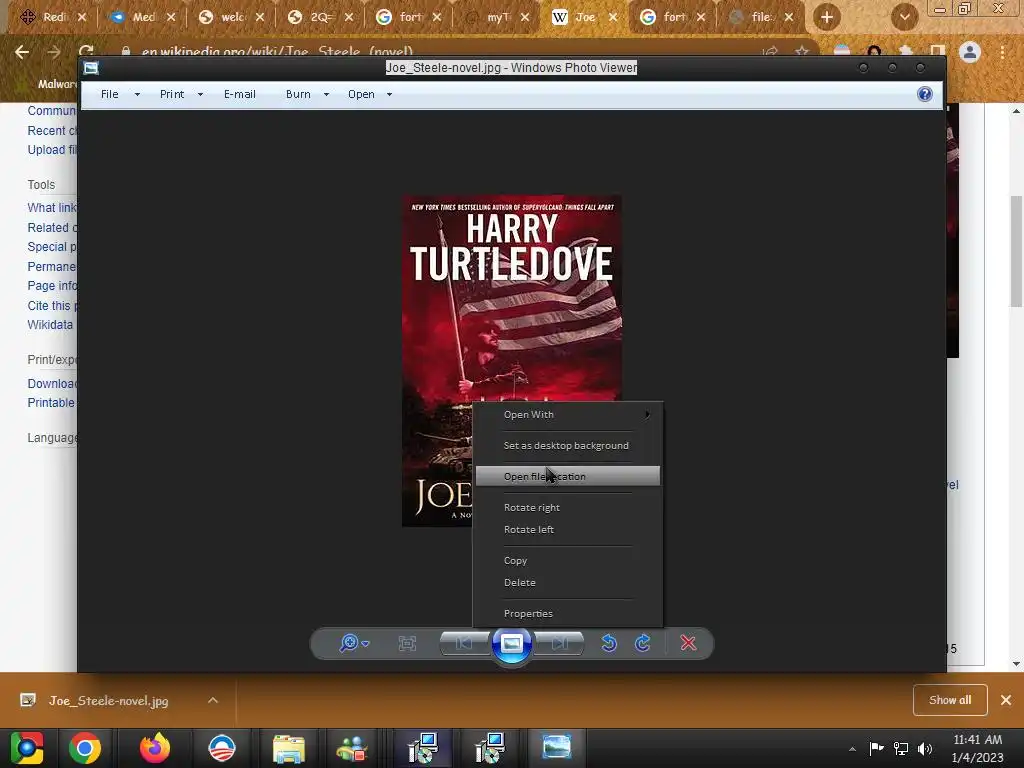This screenshot has height=768, width=1024.
Task: Switch to the Med browser tab
Action: click(x=143, y=17)
